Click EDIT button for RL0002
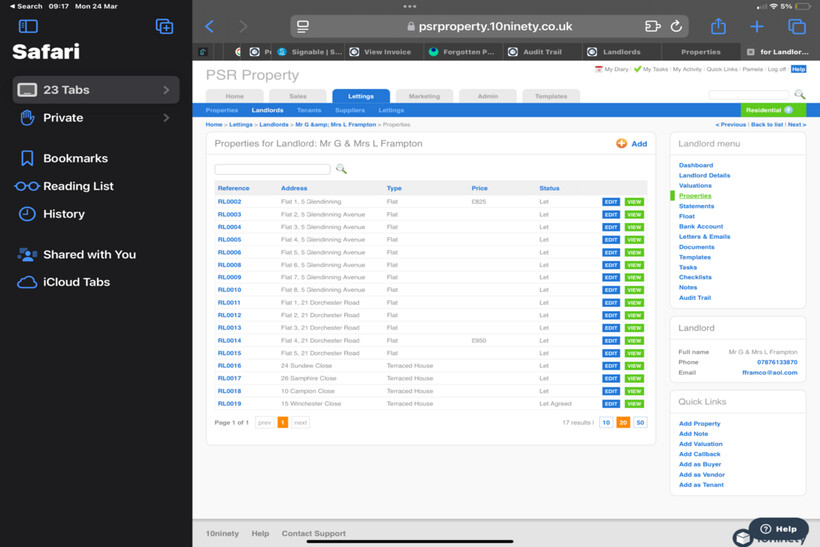Viewport: 820px width, 547px height. click(610, 202)
